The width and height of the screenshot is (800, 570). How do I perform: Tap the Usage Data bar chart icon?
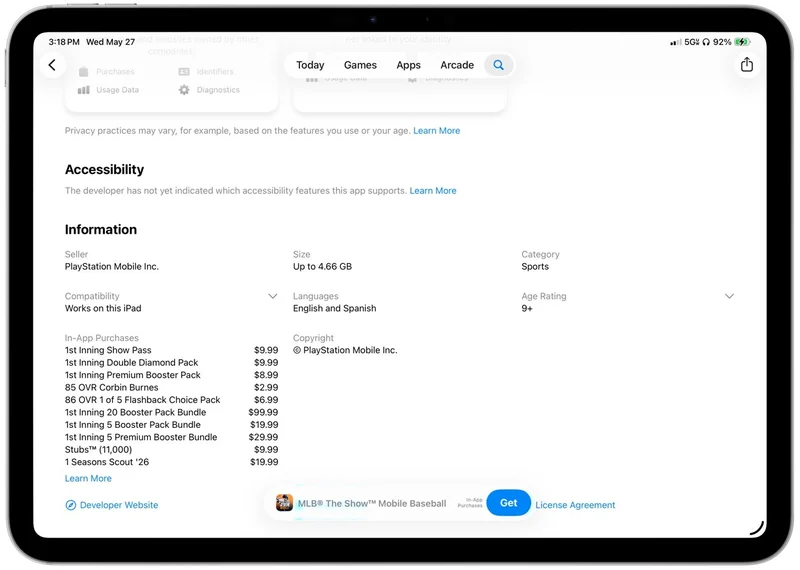pyautogui.click(x=83, y=90)
